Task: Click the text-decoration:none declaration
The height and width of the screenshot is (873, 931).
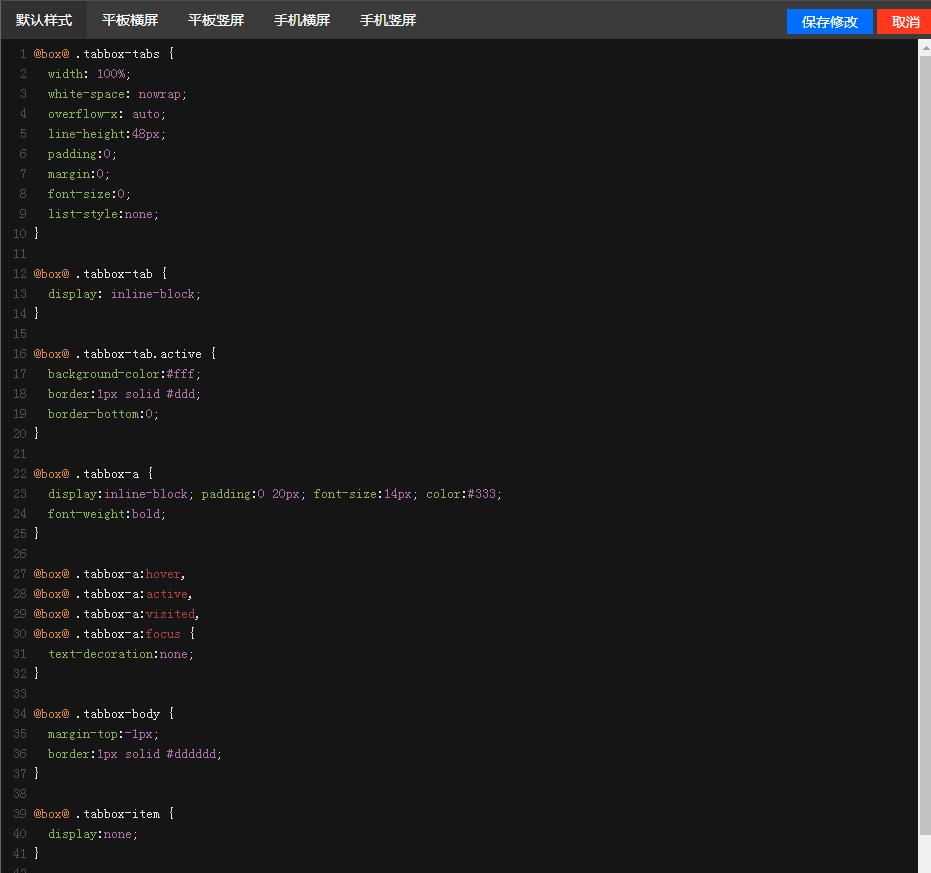Action: (120, 654)
